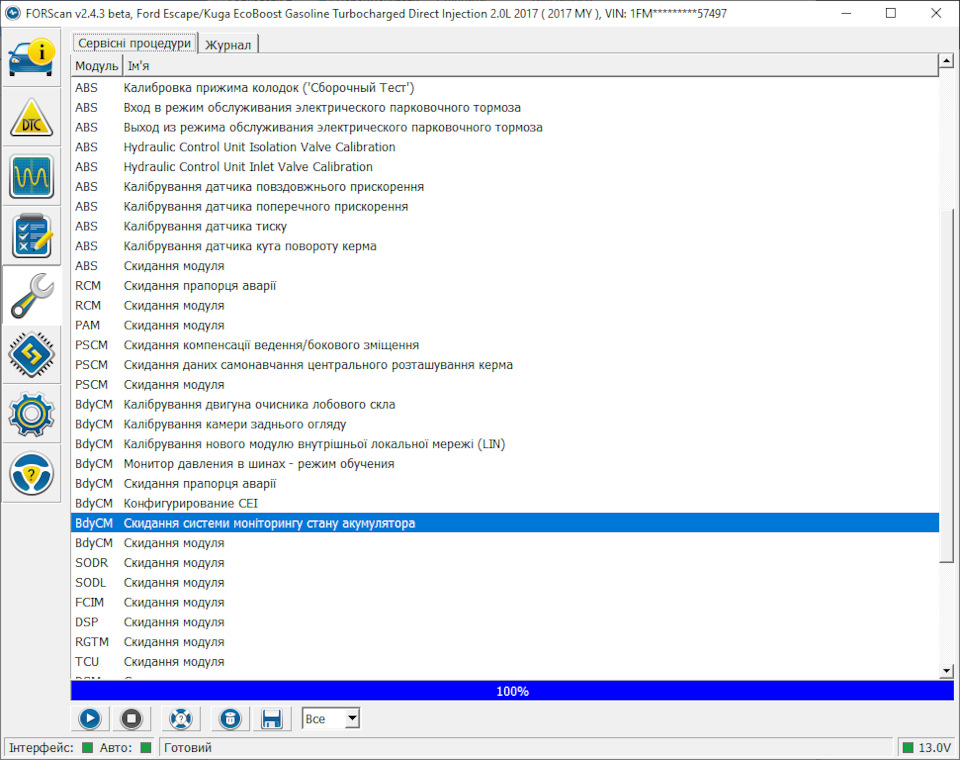The image size is (960, 760).
Task: Select SODL Скидання модуля row
Action: tap(505, 582)
